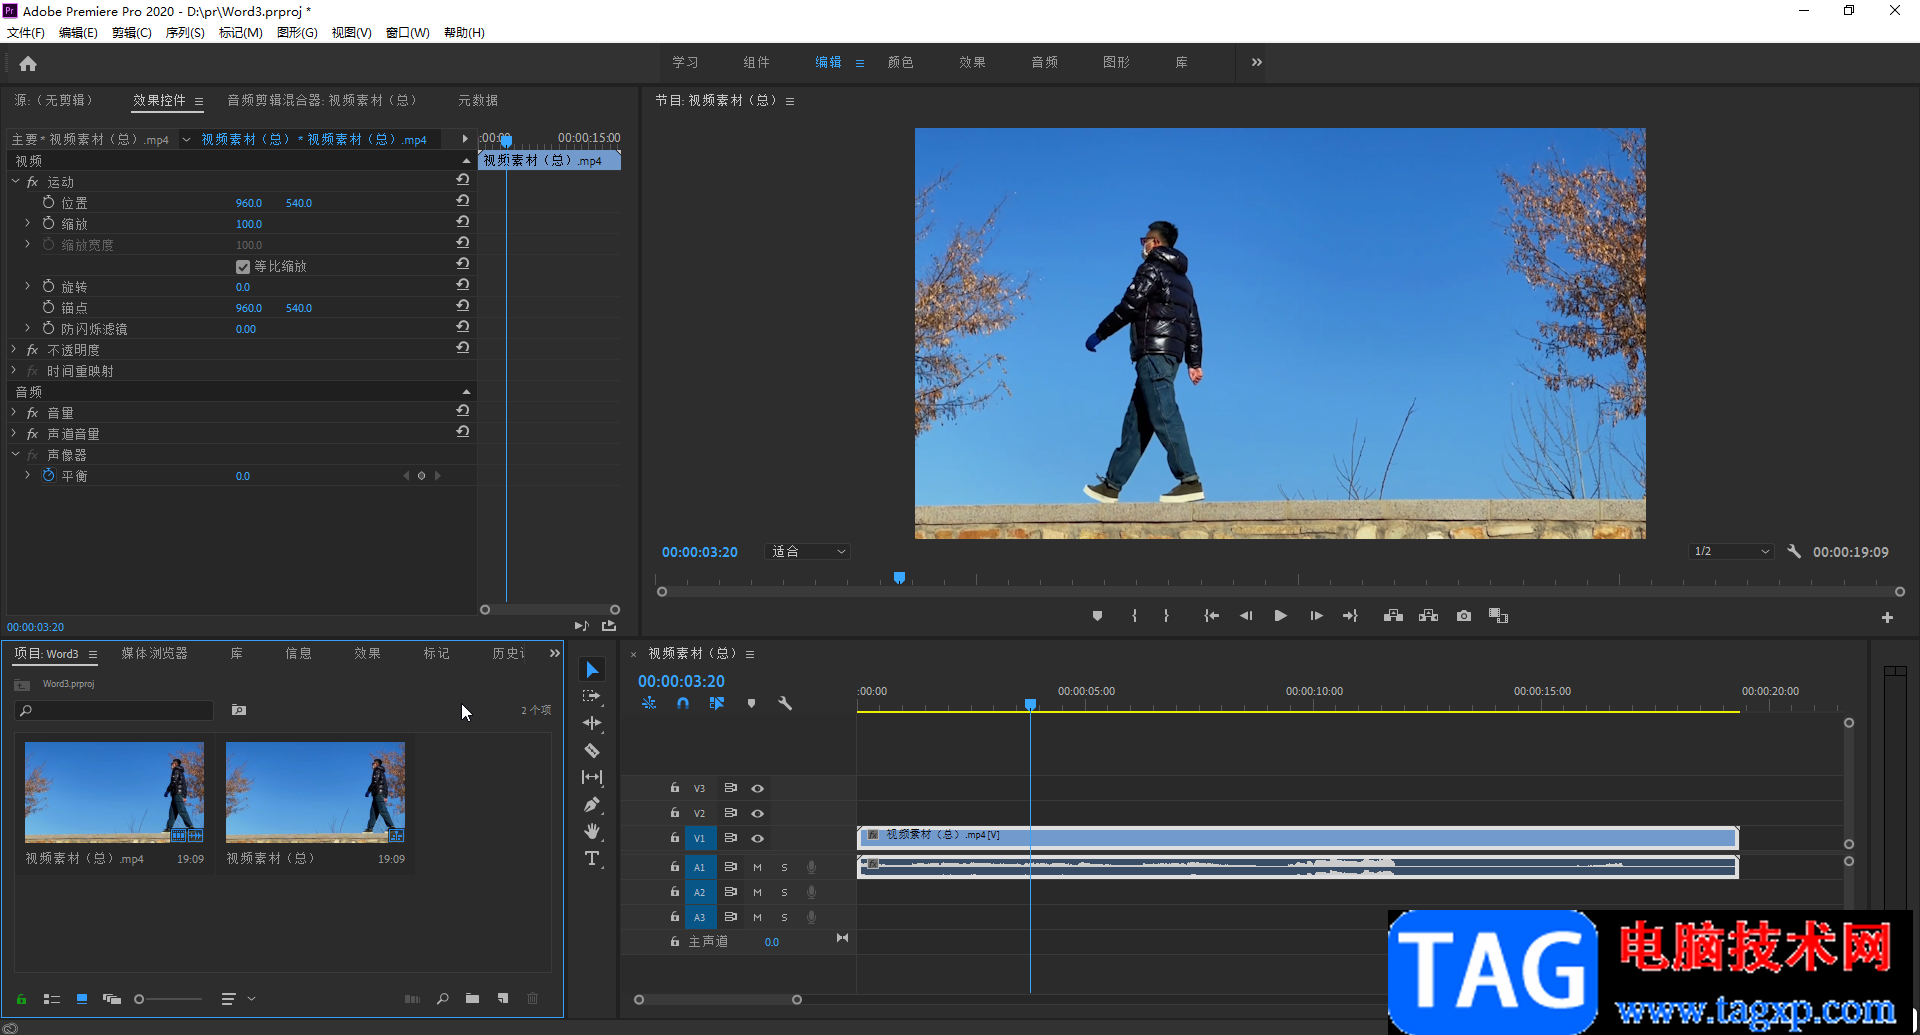The width and height of the screenshot is (1920, 1035).
Task: Expand the 缩放 property
Action: pyautogui.click(x=28, y=223)
